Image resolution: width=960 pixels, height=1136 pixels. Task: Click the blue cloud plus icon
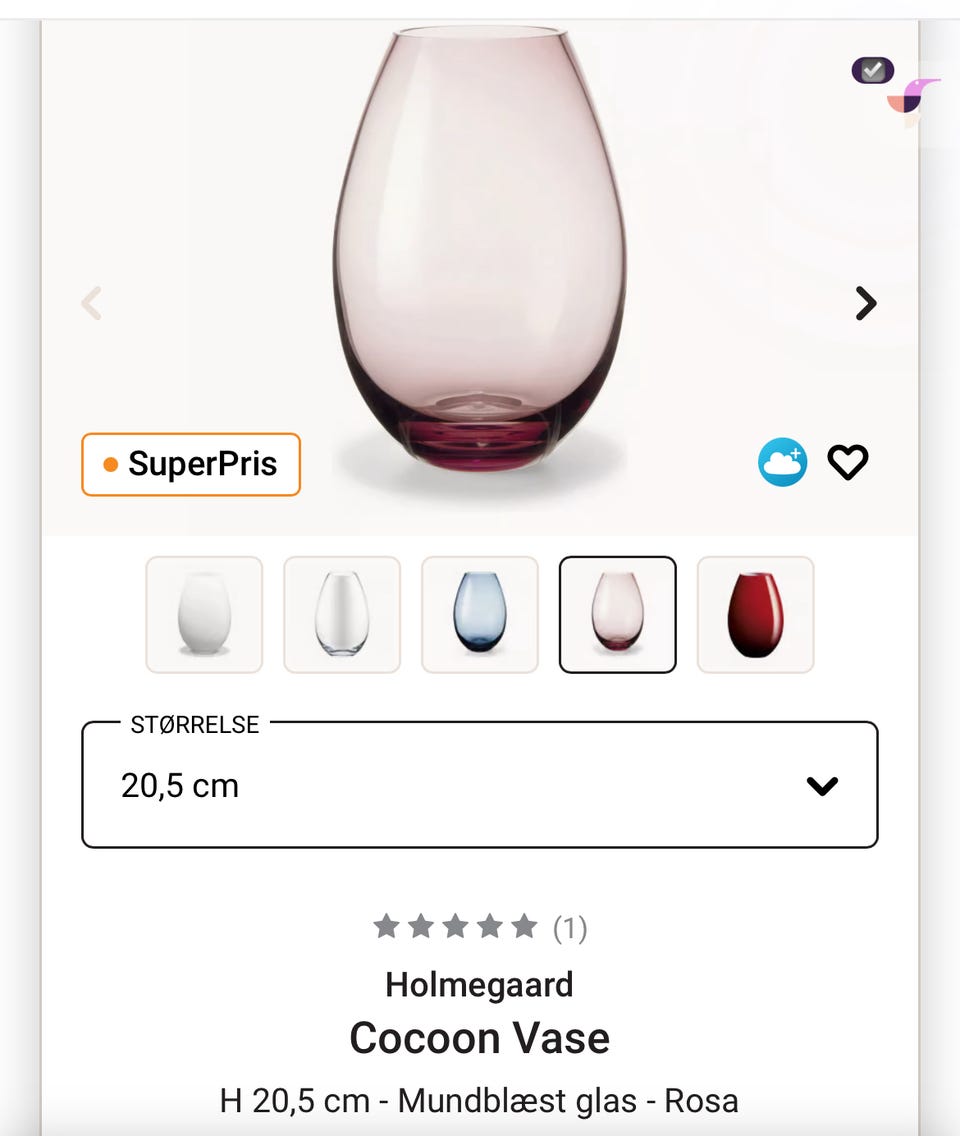(782, 462)
